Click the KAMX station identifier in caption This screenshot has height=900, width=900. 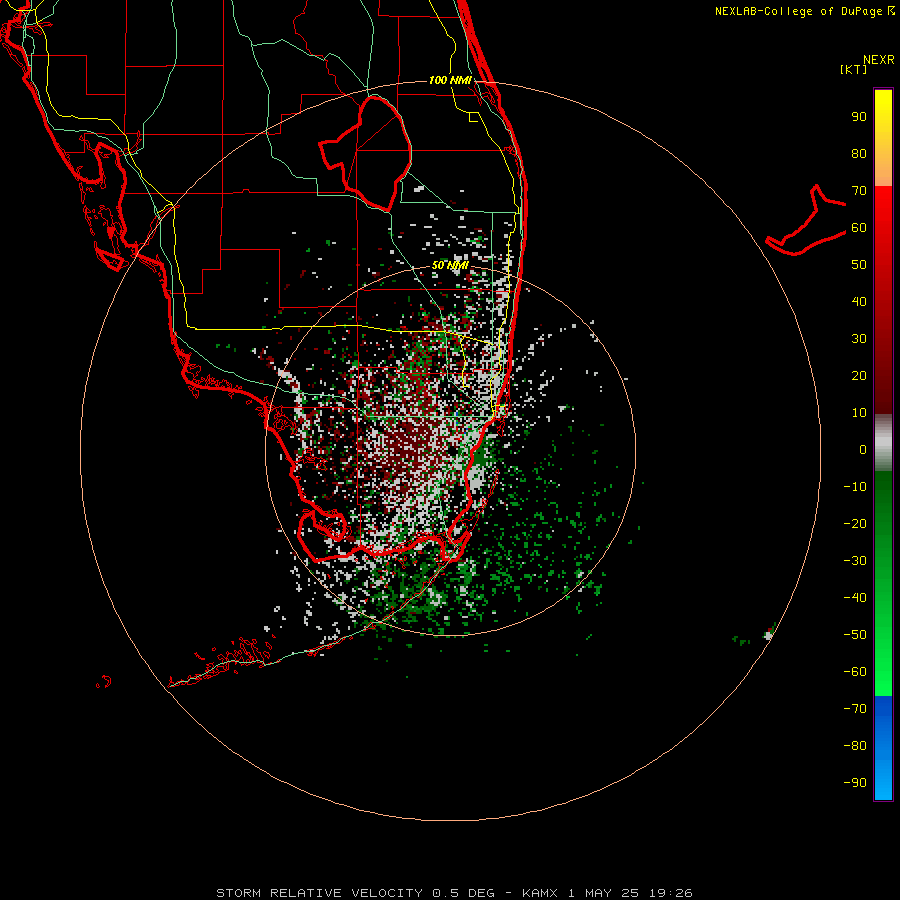(x=540, y=893)
